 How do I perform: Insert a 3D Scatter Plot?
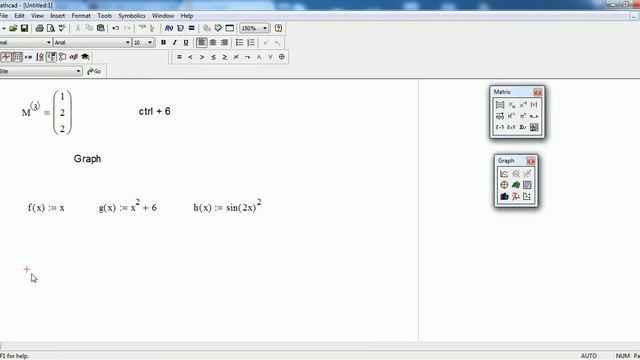516,196
